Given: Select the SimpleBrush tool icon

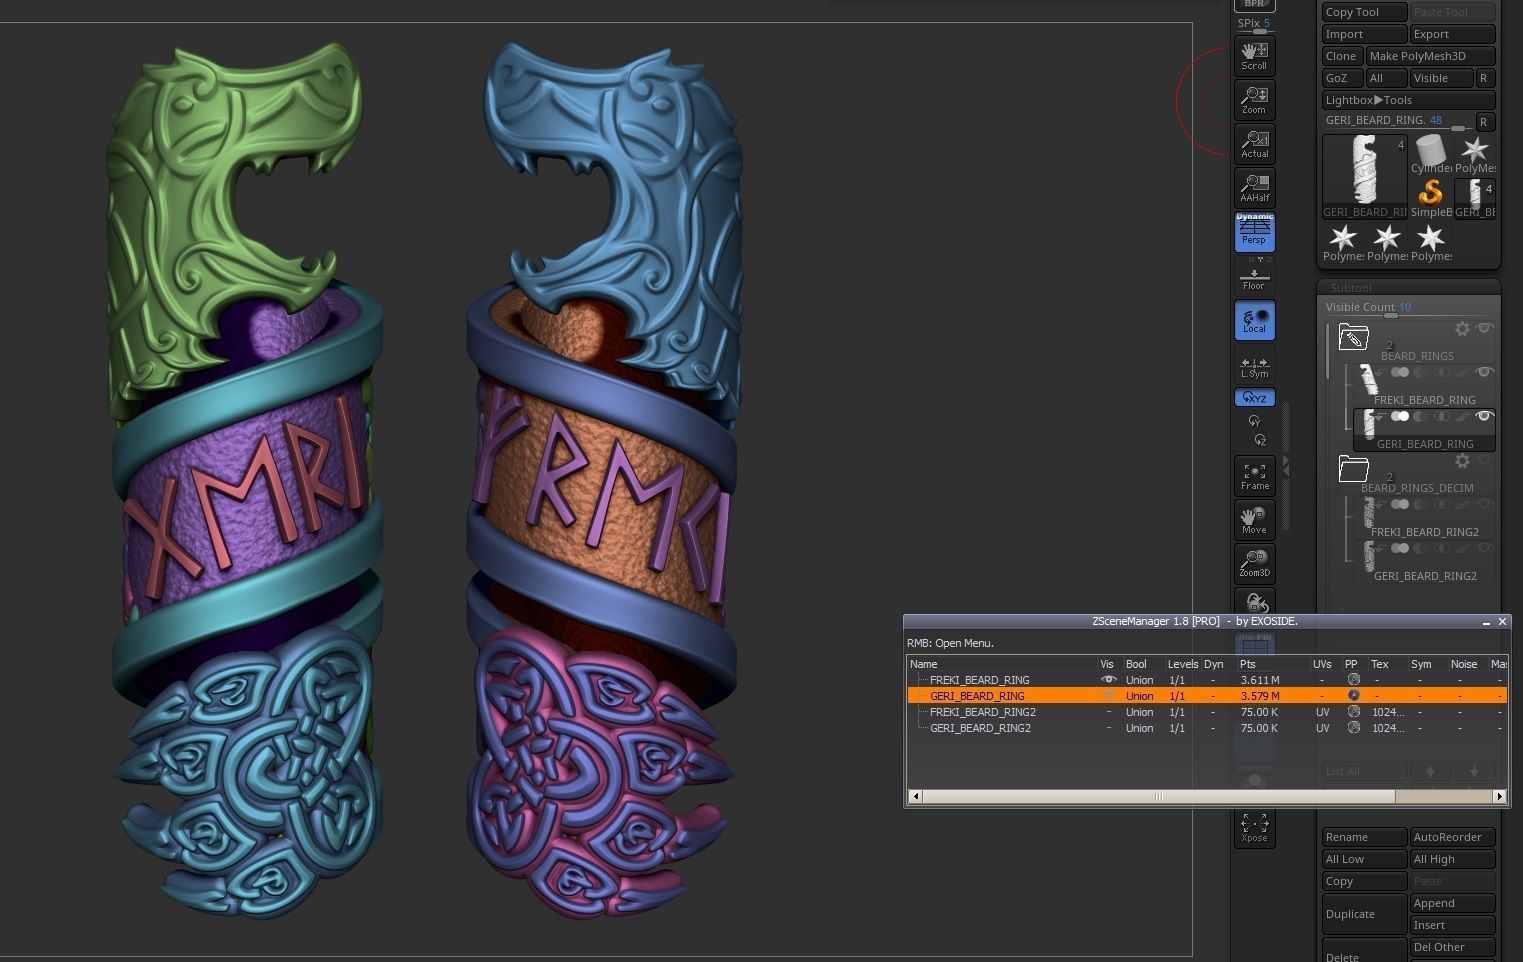Looking at the screenshot, I should pos(1430,197).
